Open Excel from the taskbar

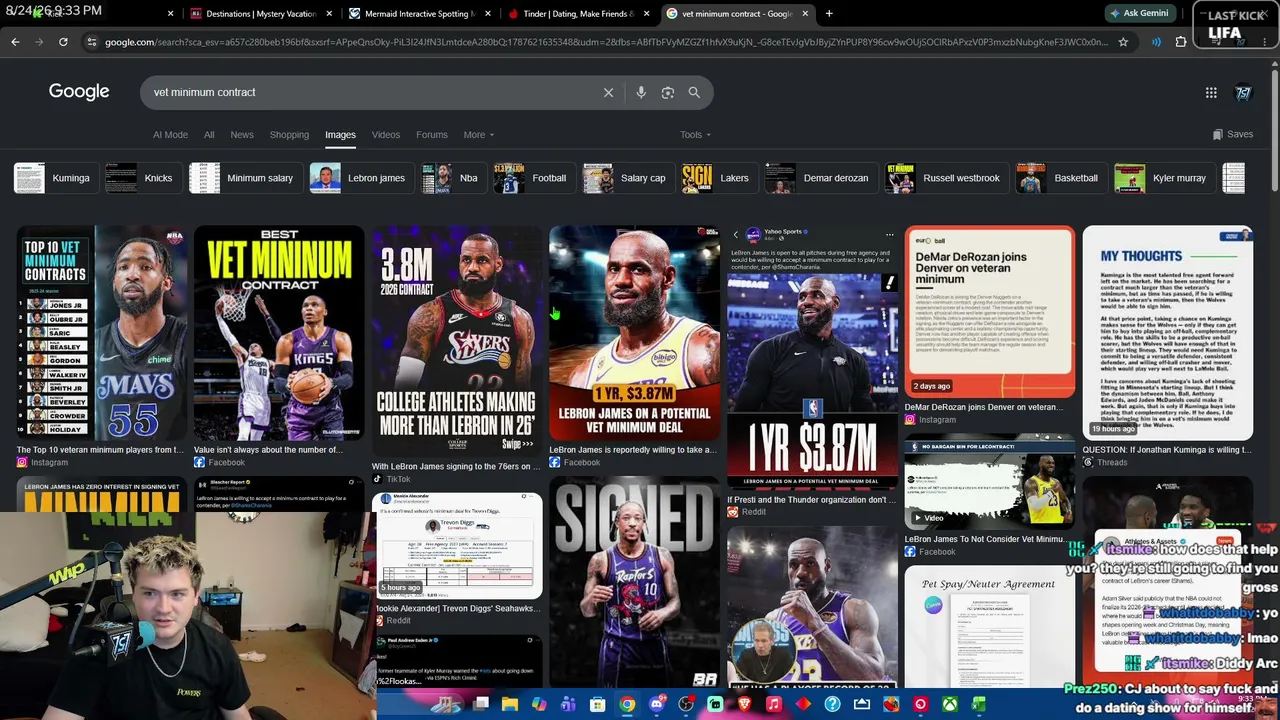(979, 704)
